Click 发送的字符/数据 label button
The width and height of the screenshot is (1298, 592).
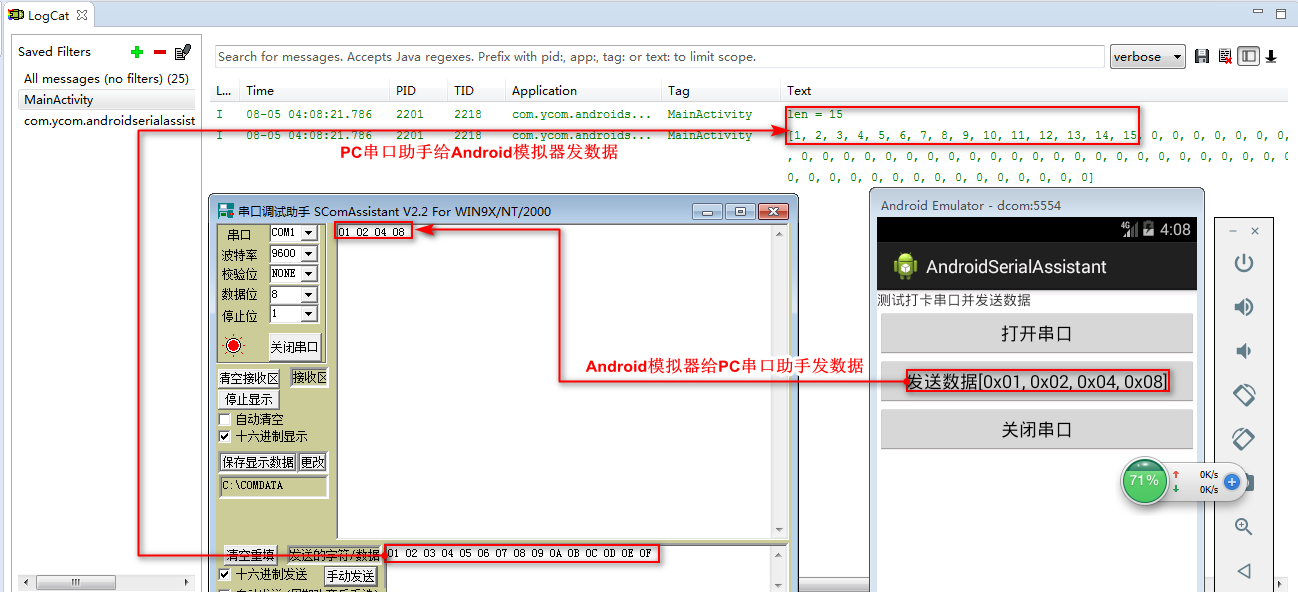334,555
